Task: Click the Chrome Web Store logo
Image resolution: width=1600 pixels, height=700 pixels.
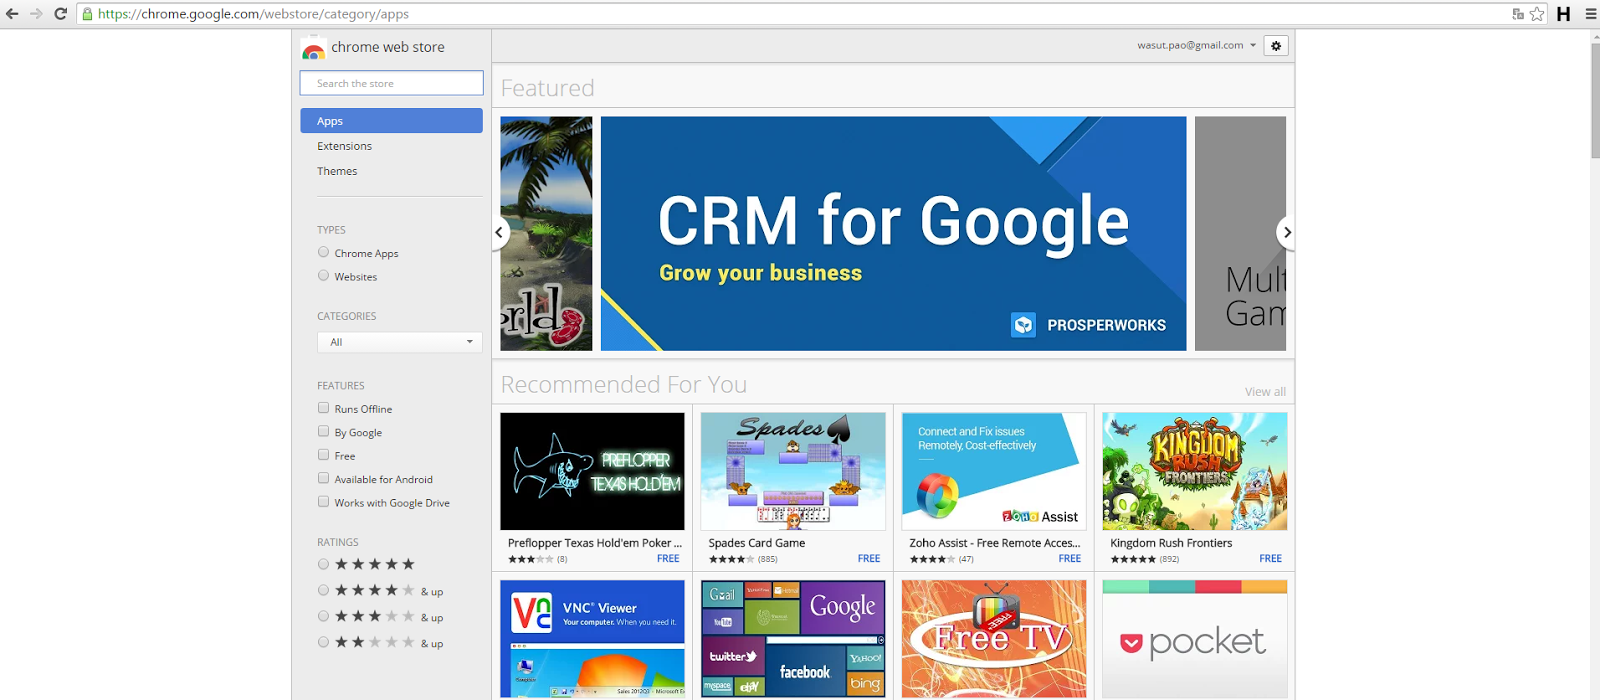Action: point(313,49)
